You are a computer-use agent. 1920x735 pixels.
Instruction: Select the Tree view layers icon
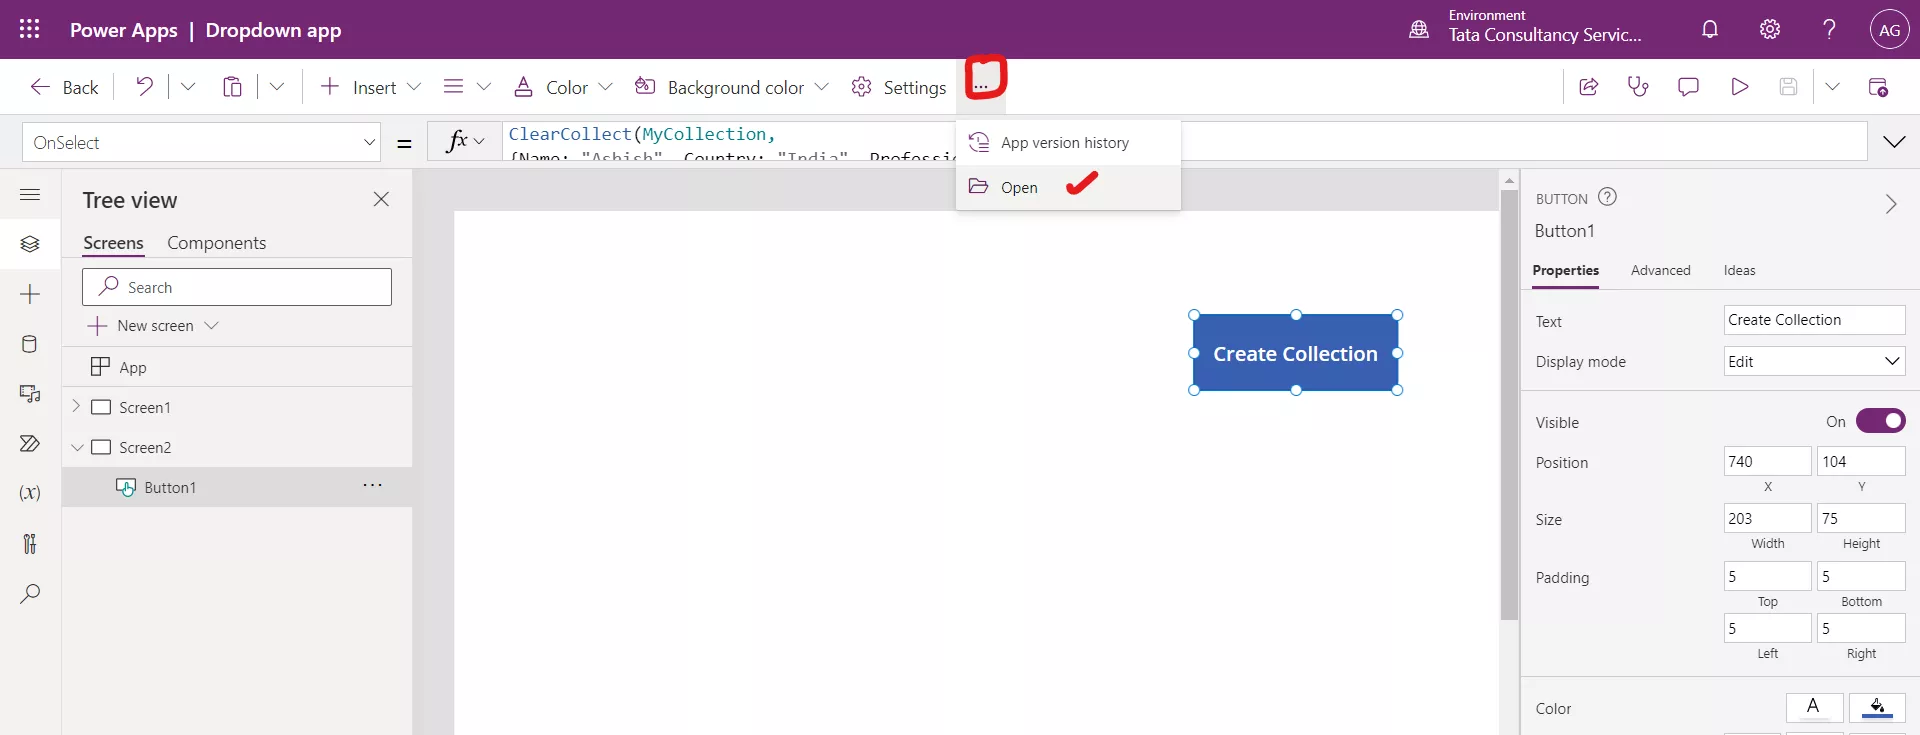(30, 244)
